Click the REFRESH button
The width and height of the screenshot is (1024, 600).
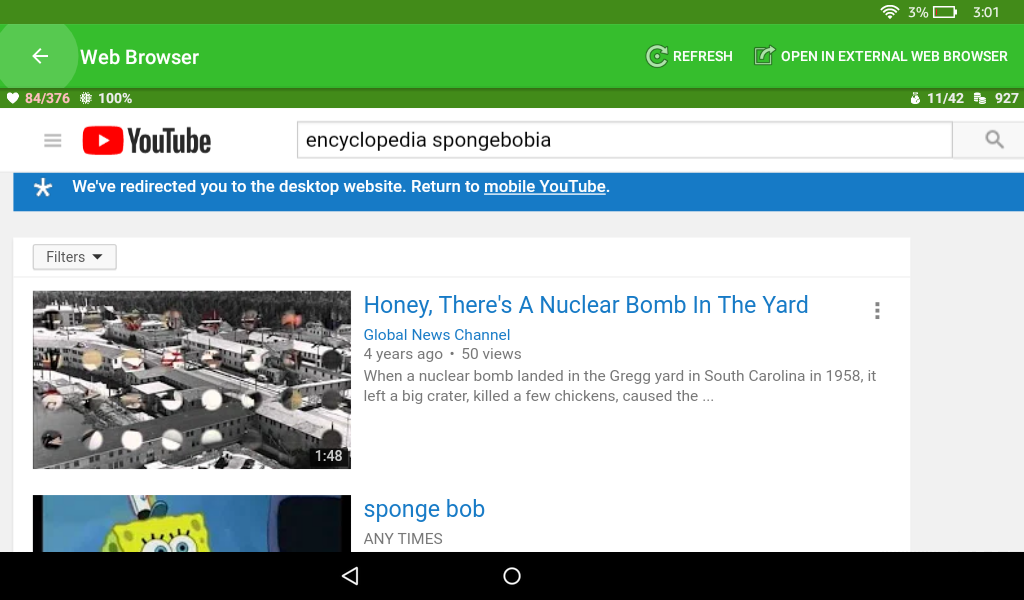(689, 56)
